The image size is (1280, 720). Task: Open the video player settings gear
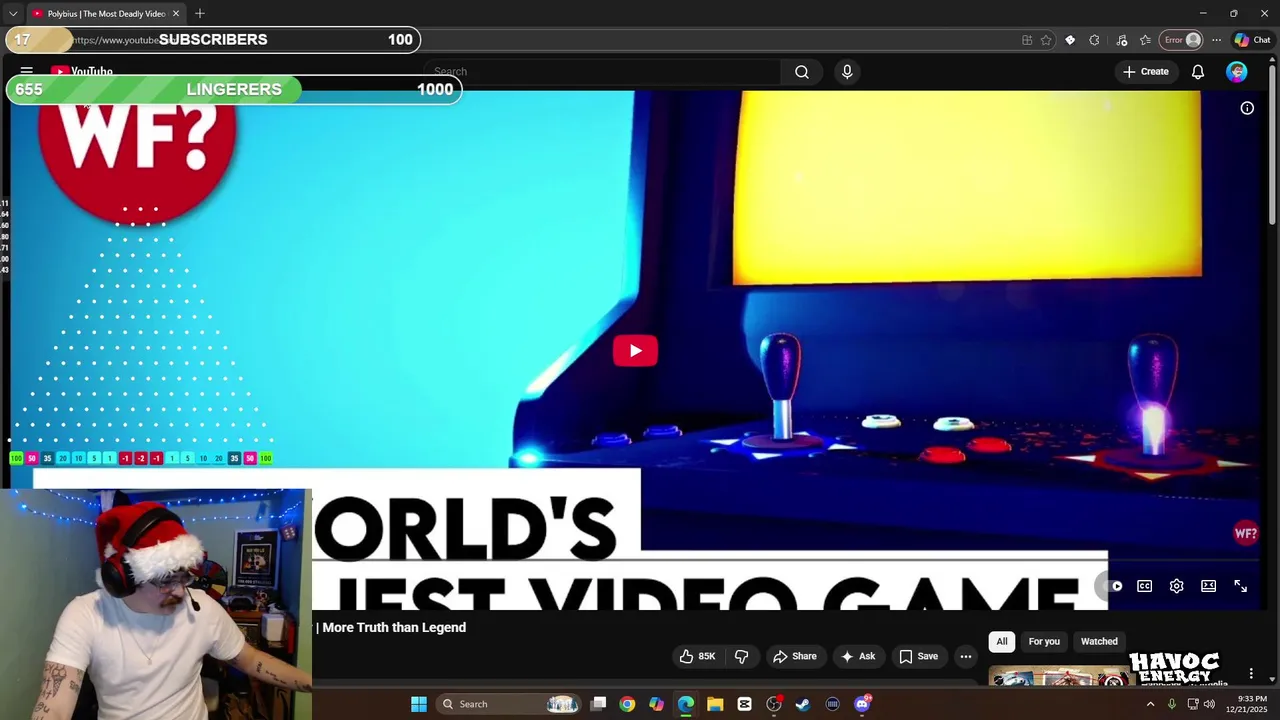(x=1176, y=586)
